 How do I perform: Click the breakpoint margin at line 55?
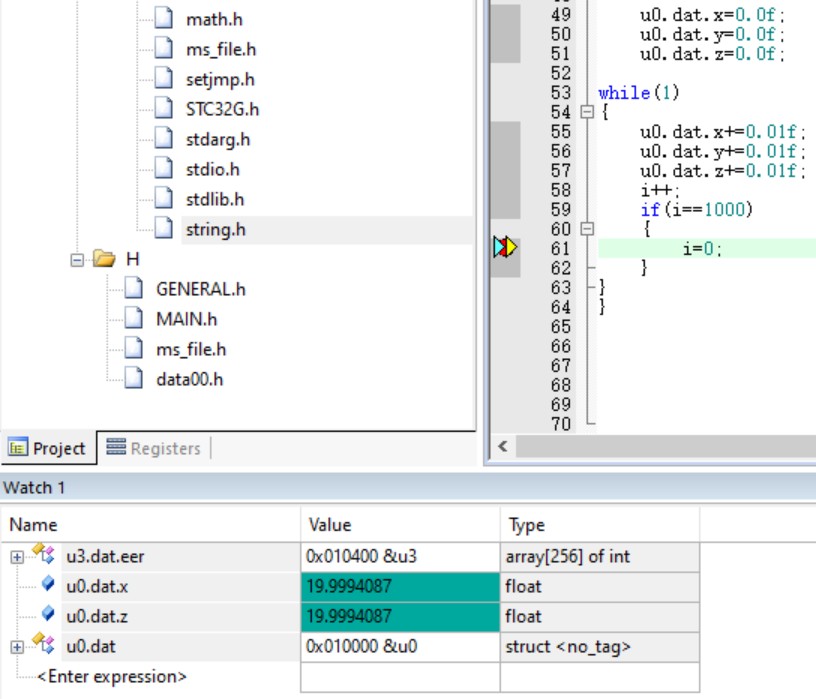pos(505,132)
